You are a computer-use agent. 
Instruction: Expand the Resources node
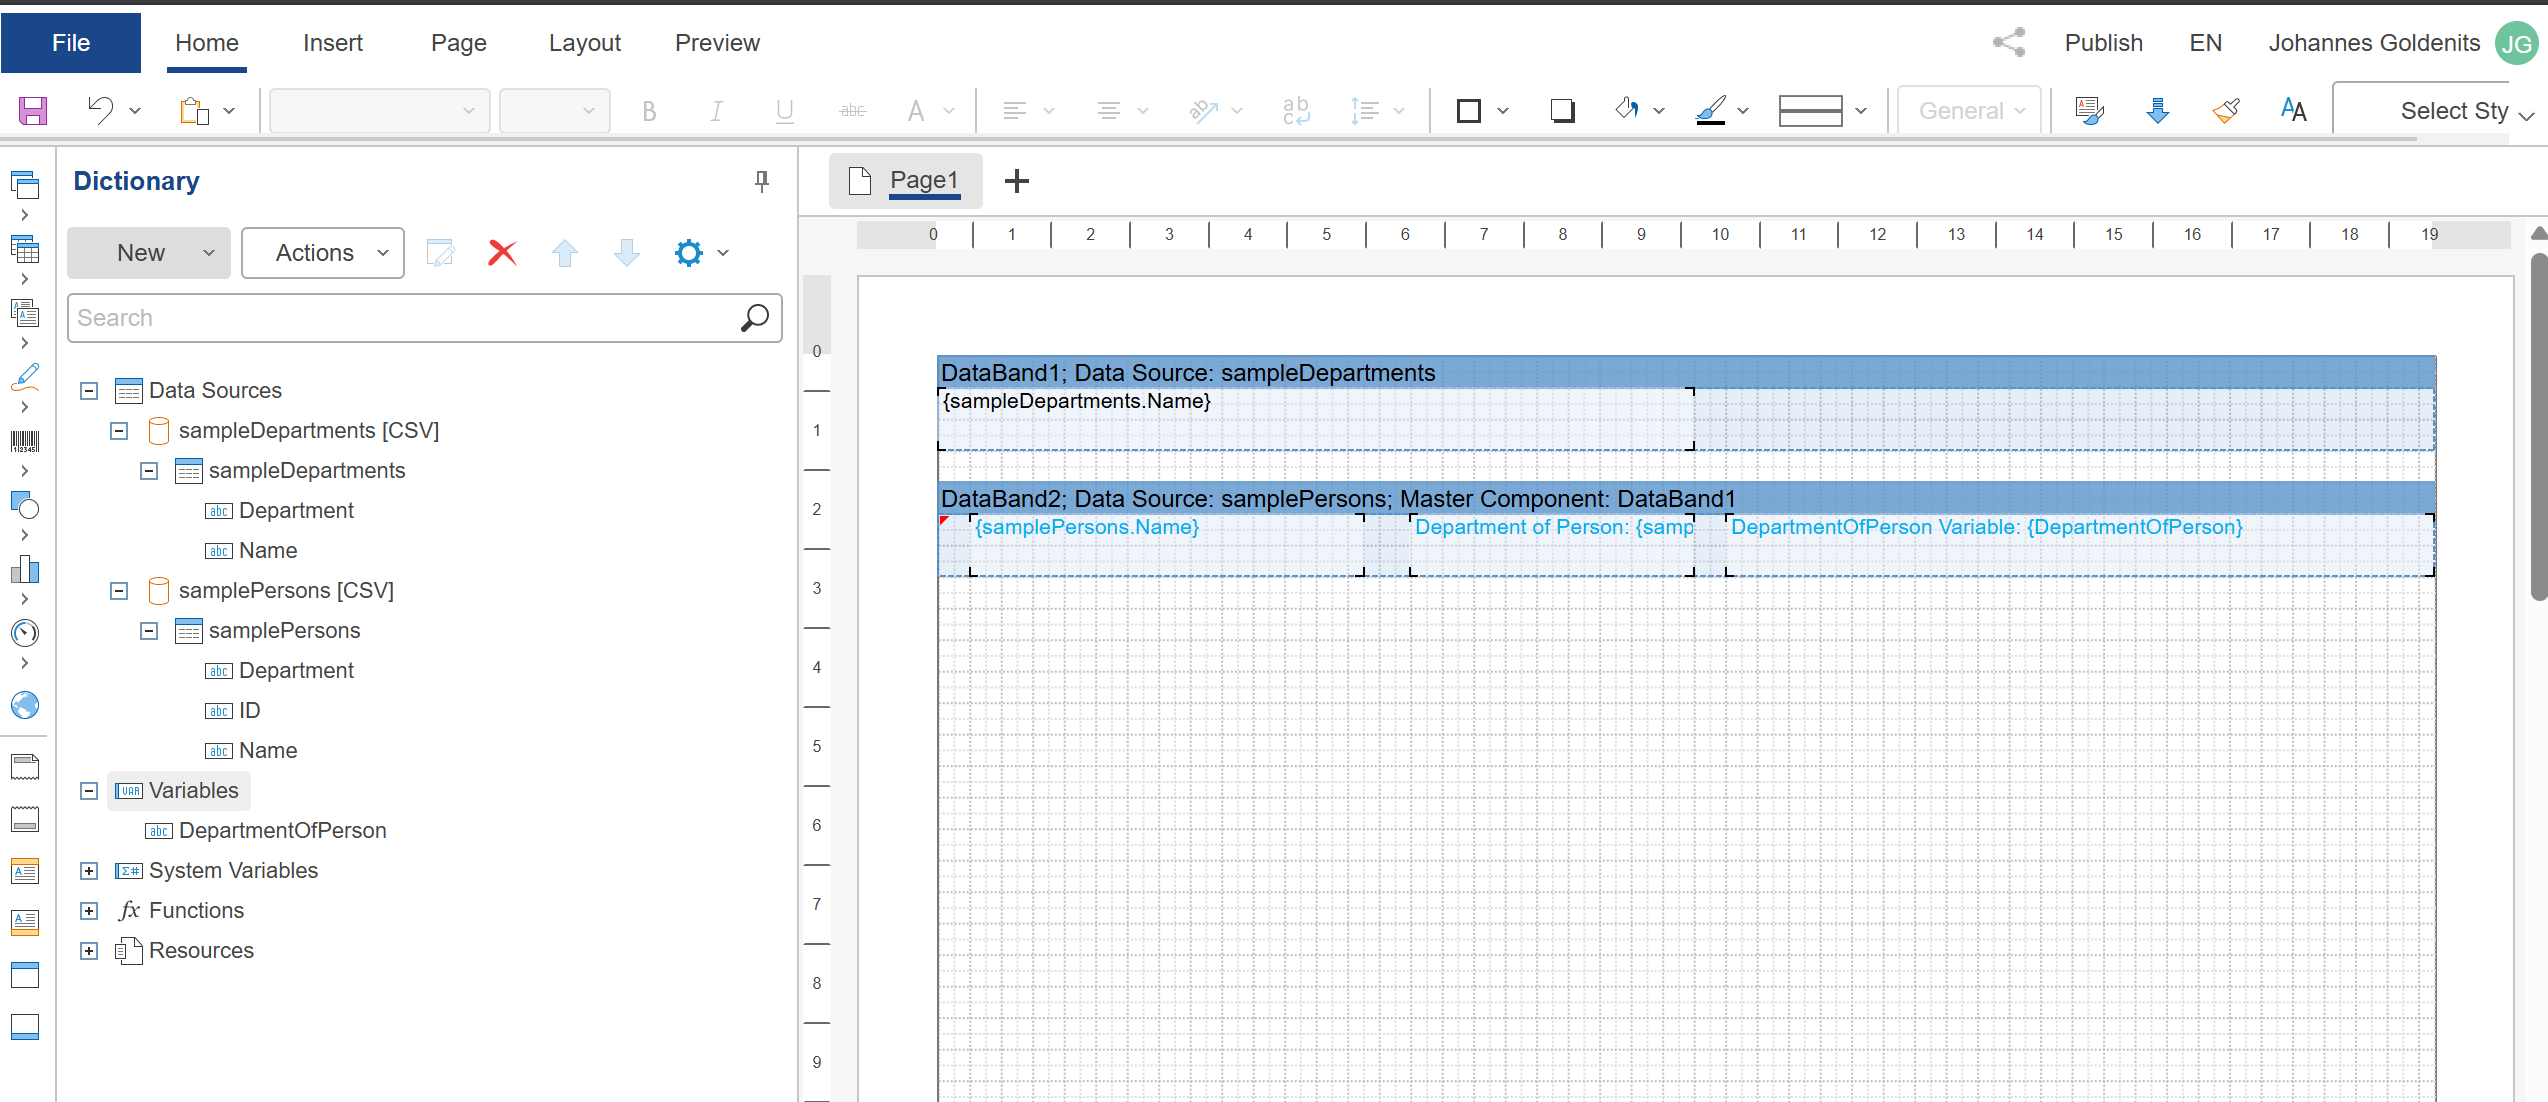[x=89, y=951]
